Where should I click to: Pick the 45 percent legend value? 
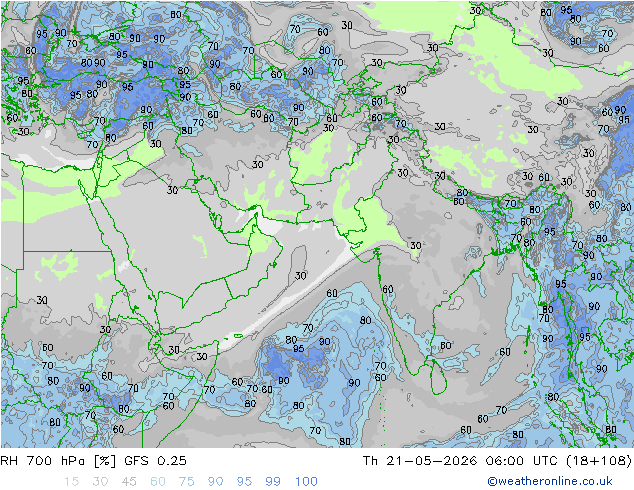click(129, 482)
